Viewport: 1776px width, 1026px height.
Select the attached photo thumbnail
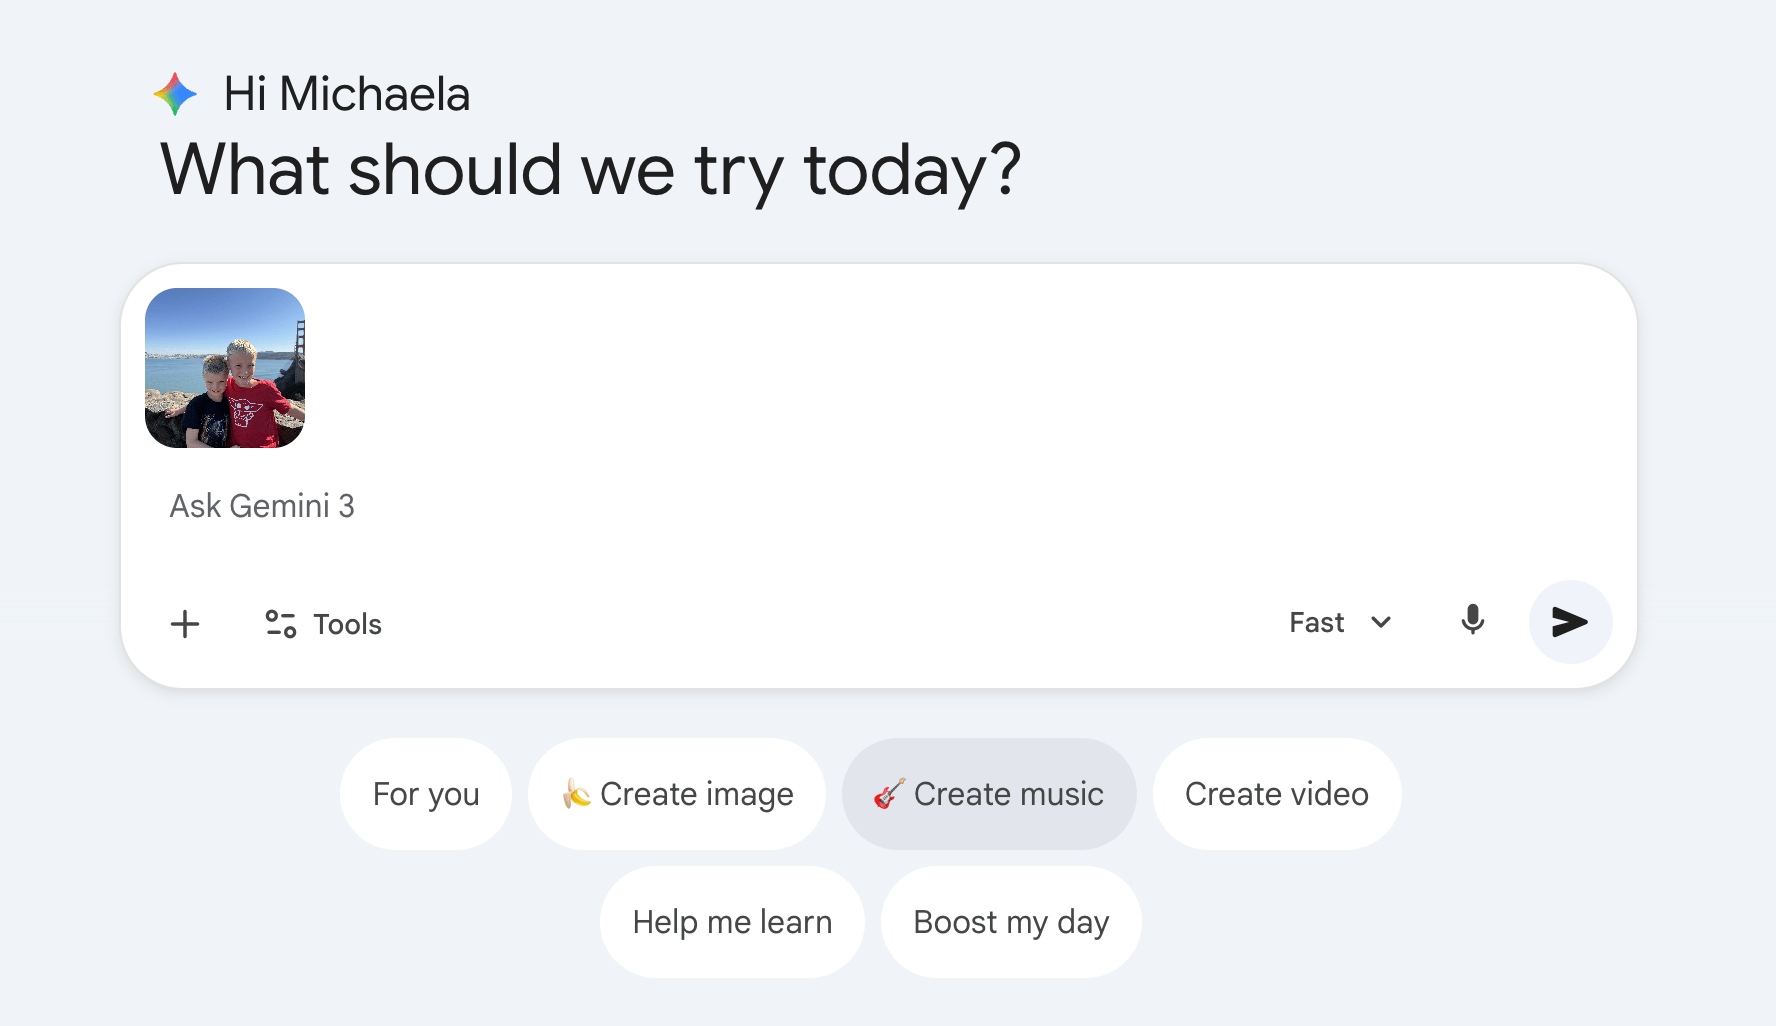point(225,368)
